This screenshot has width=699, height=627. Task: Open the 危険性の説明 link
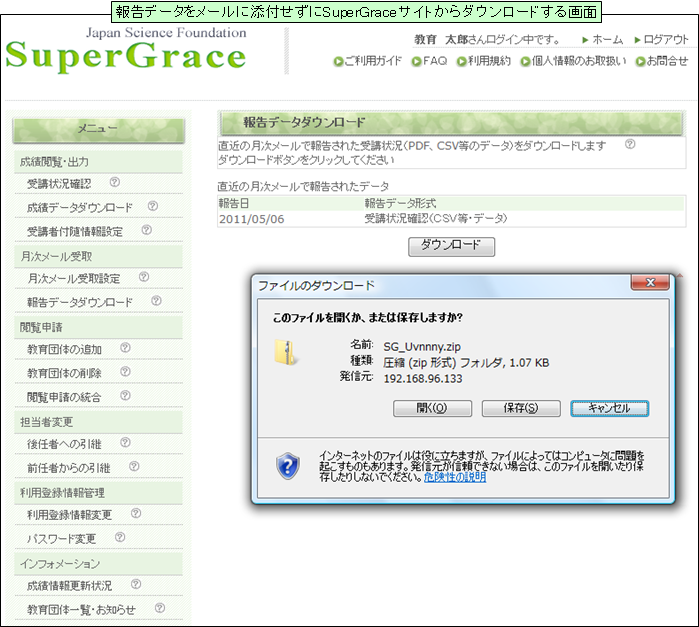coord(455,477)
